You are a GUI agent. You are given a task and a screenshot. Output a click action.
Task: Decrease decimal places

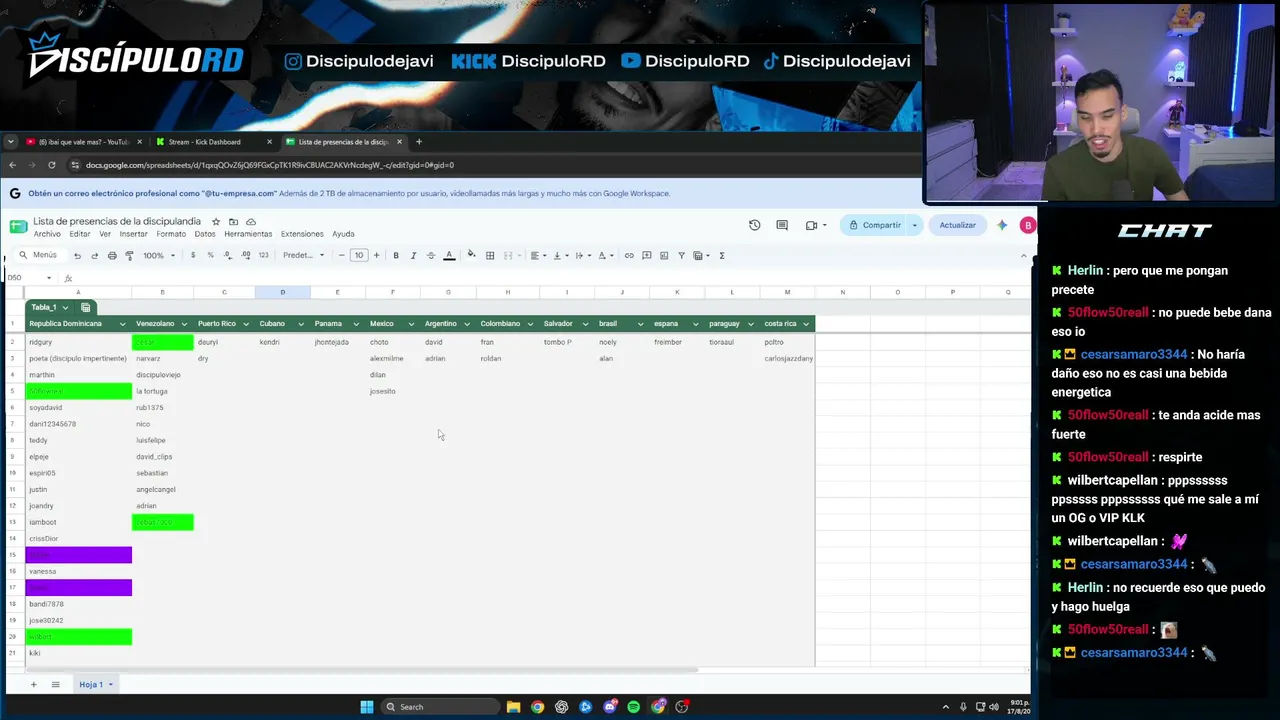228,255
